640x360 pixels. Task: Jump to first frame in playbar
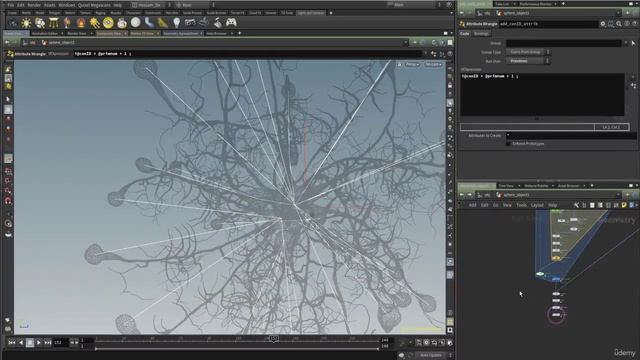tap(12, 342)
